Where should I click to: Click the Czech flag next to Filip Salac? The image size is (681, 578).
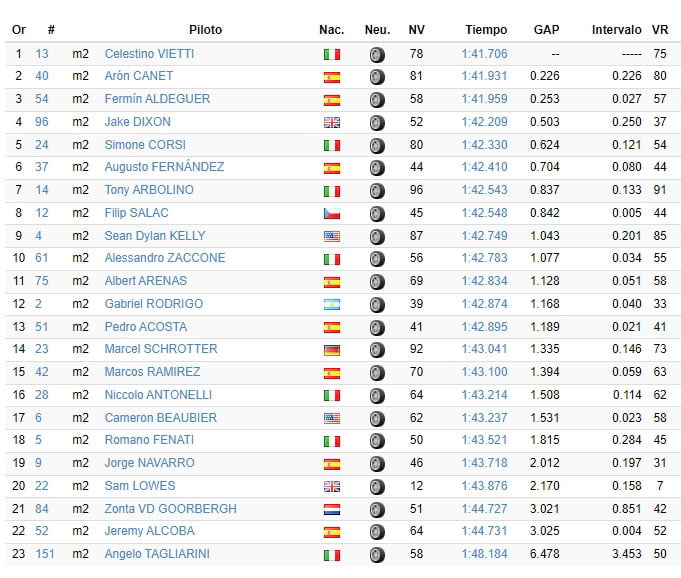coord(332,213)
